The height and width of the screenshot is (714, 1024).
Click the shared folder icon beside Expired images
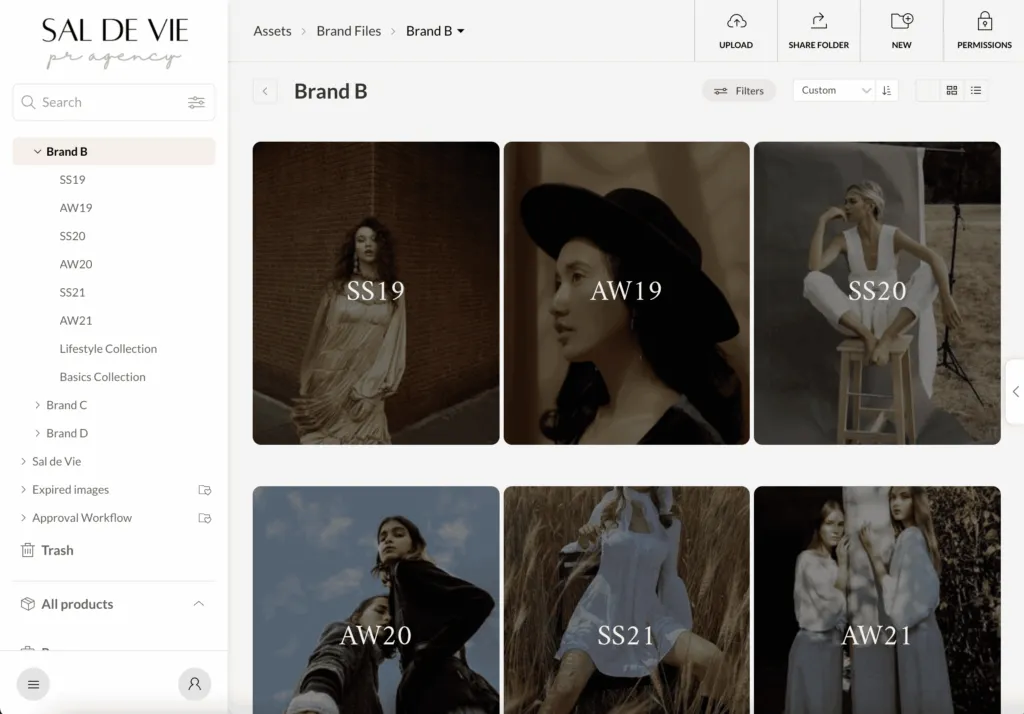pos(204,490)
